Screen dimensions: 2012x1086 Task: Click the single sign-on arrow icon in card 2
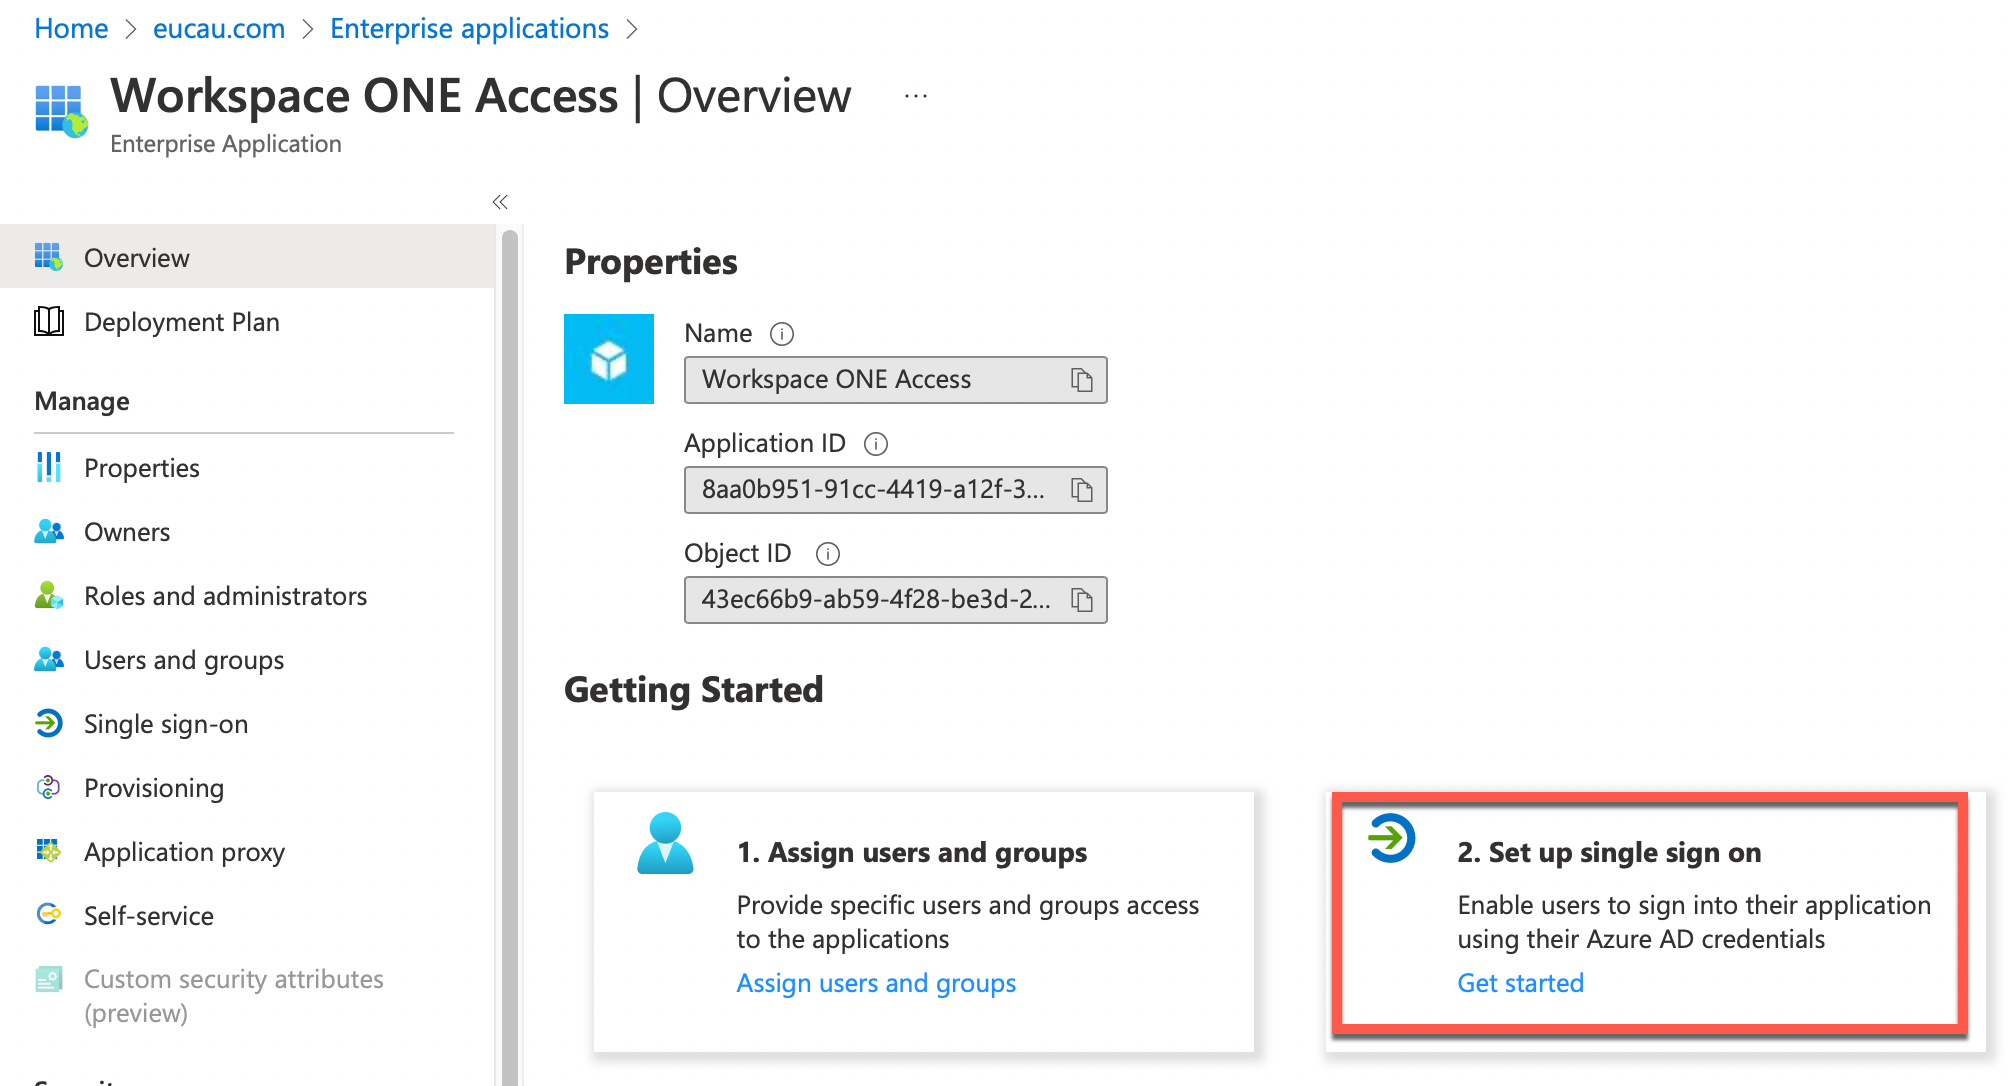[1391, 838]
